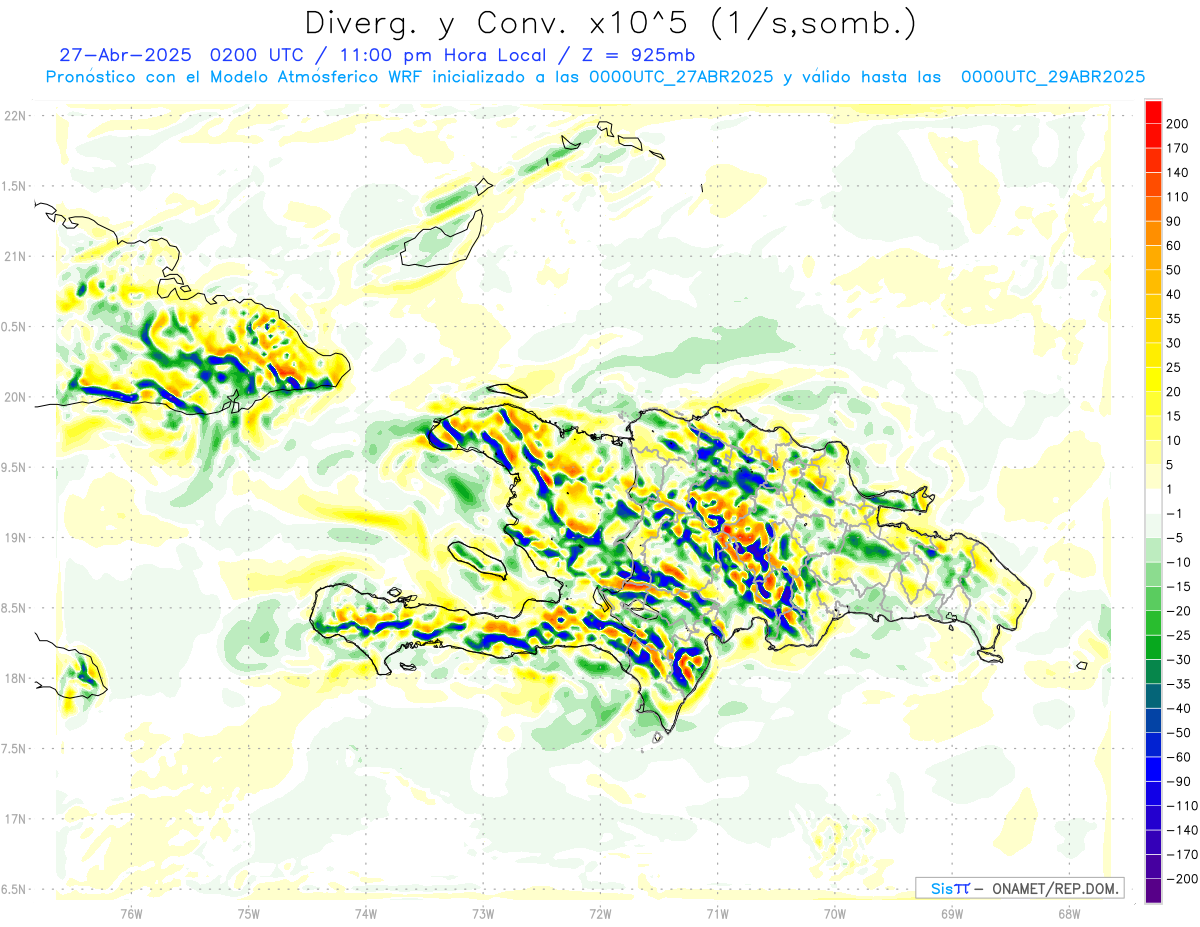Click the '68W' longitude label
Viewport: 1200px width, 927px height.
point(1069,914)
